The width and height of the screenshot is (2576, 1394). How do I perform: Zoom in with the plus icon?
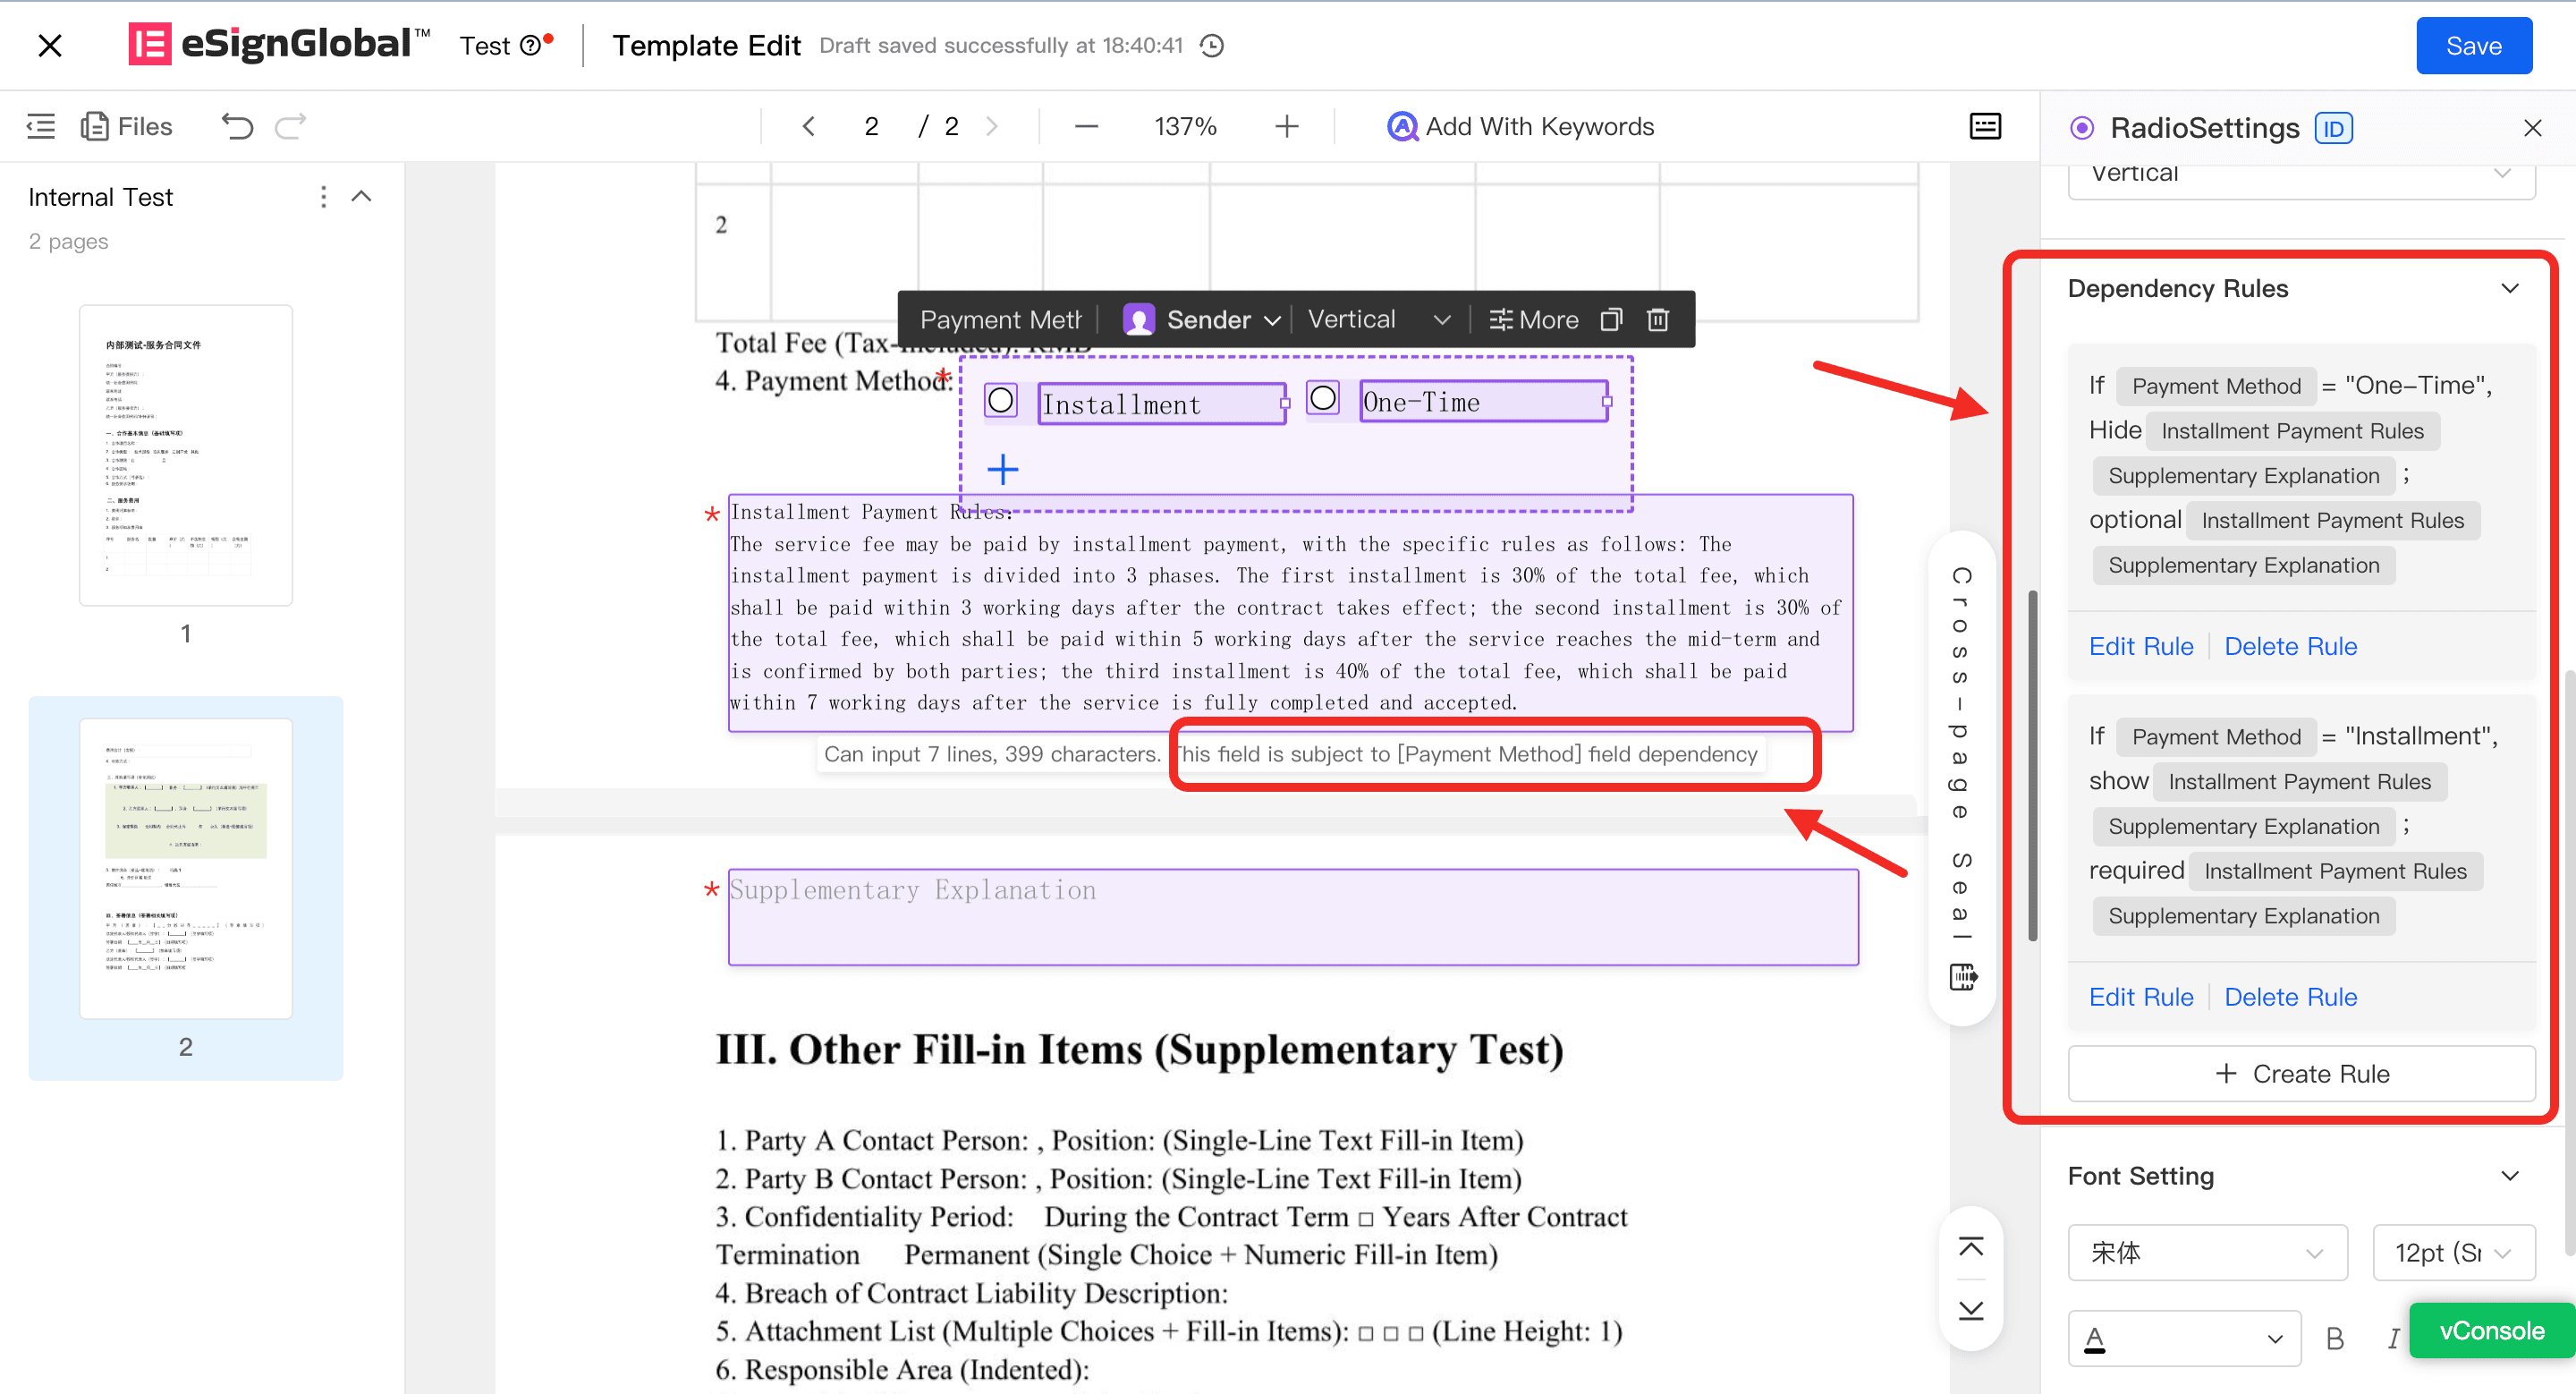pos(1287,126)
